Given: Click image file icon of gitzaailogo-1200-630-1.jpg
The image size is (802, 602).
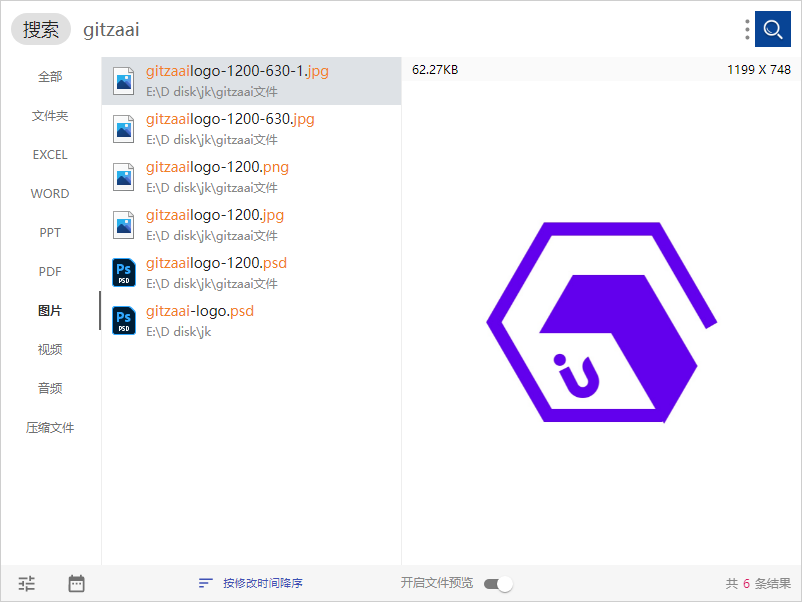Looking at the screenshot, I should pyautogui.click(x=124, y=81).
